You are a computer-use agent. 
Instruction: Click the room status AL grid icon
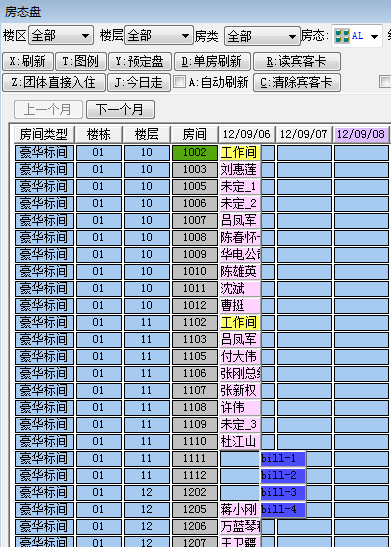click(x=342, y=36)
